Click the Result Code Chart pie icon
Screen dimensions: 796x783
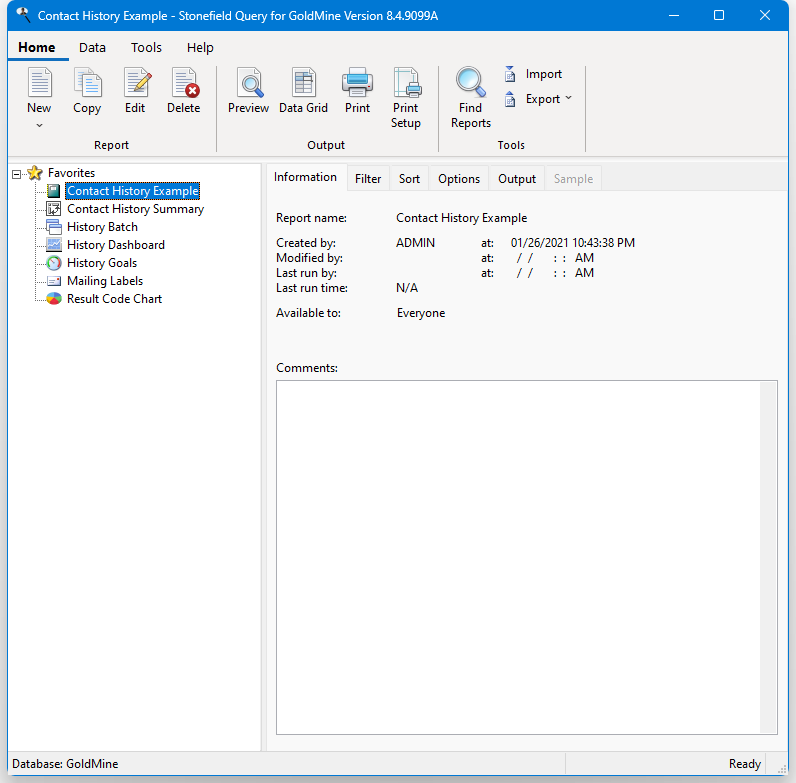tap(53, 299)
